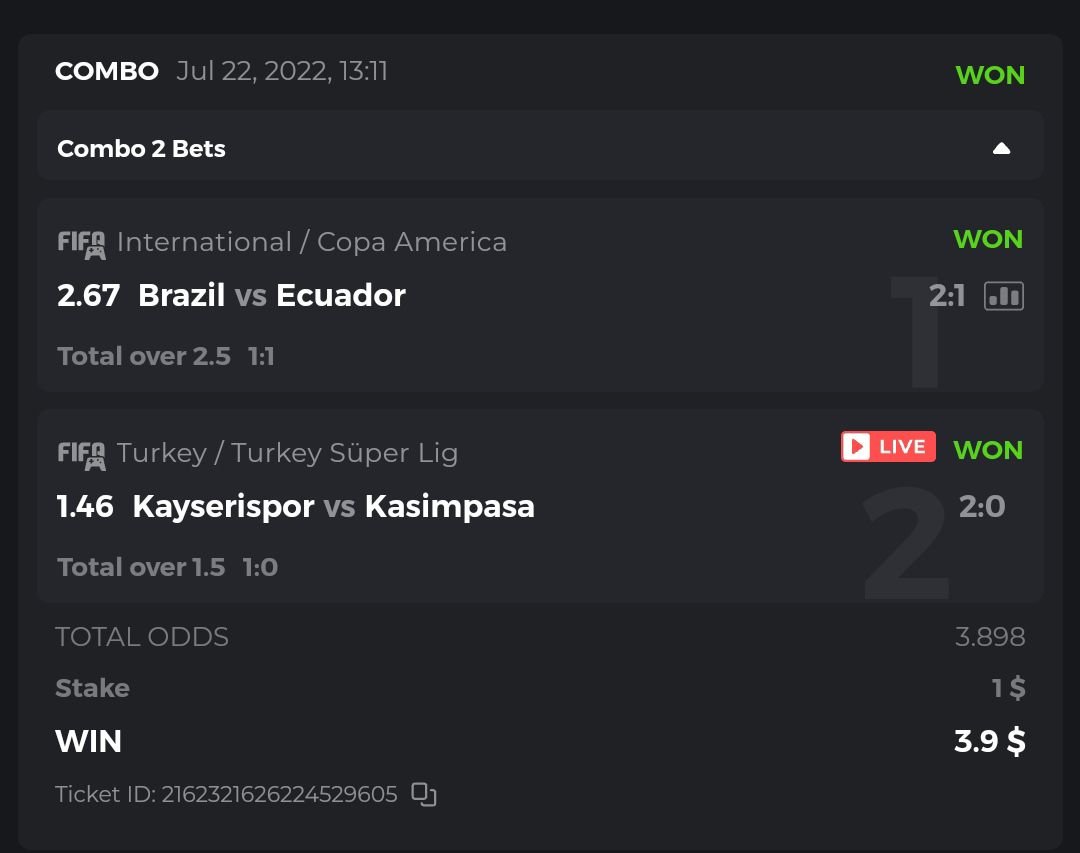Copy the Ticket ID with copy icon
Screen dimensions: 1080x853
[424, 795]
